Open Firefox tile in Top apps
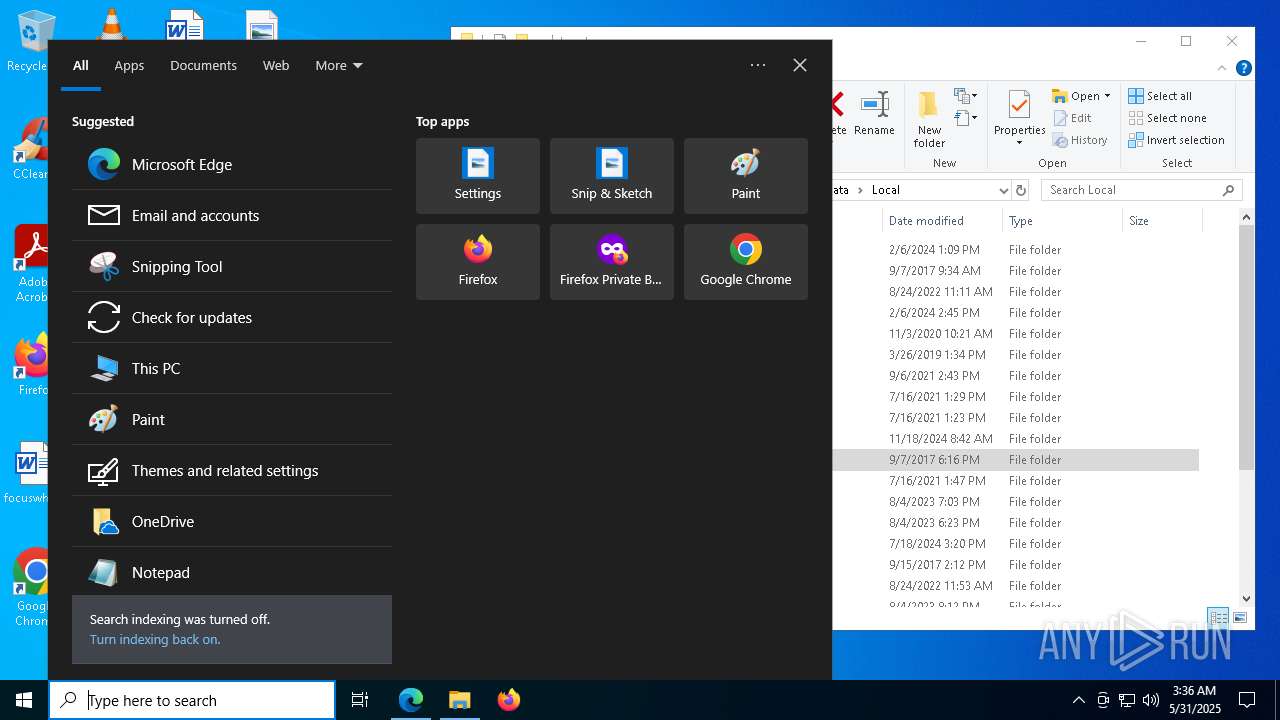1280x720 pixels. pyautogui.click(x=478, y=262)
